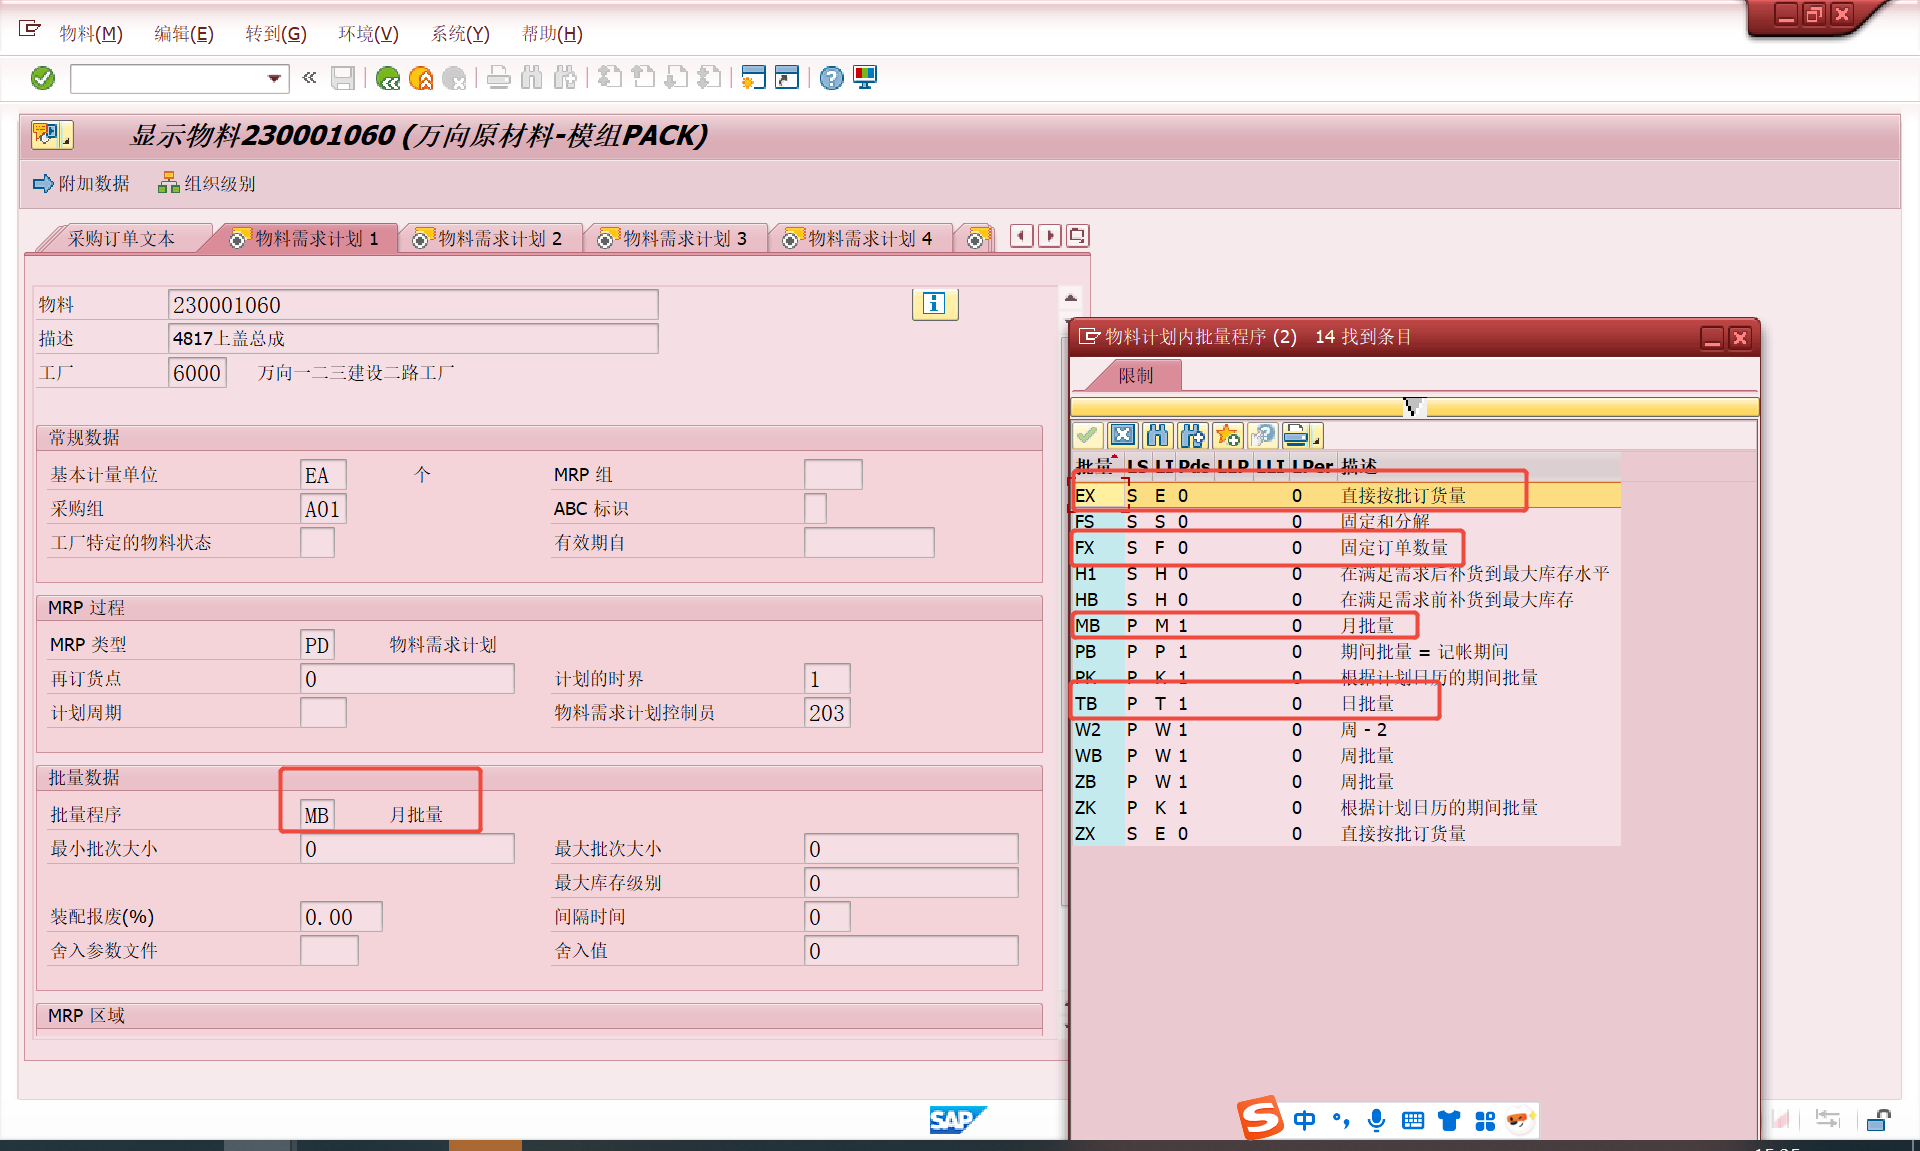
Task: Click the 附加数据 button
Action: click(x=82, y=184)
